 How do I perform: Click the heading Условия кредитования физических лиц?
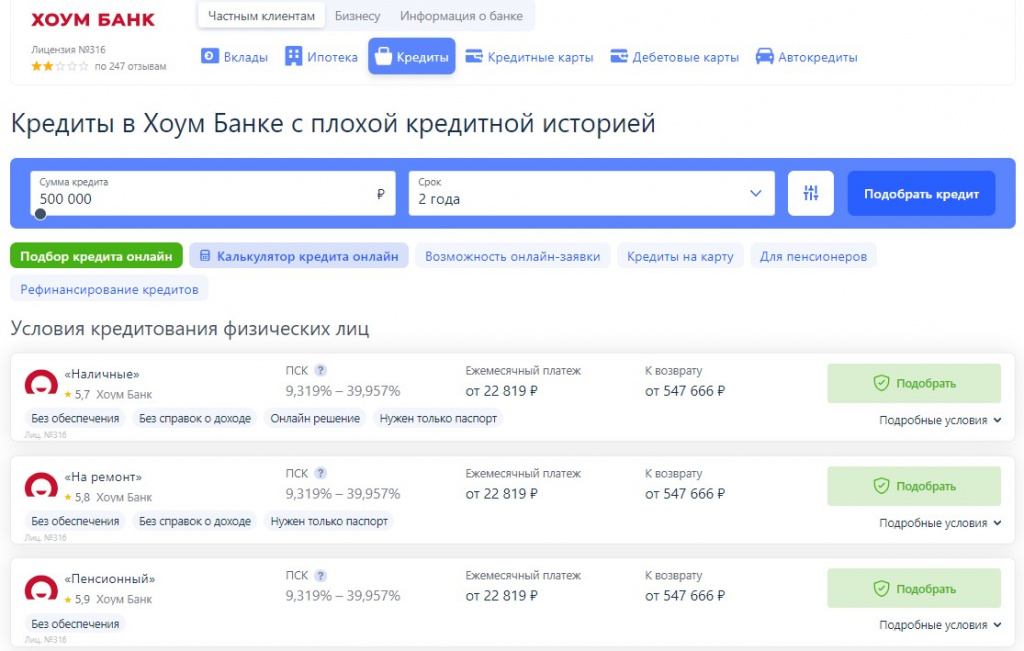coord(190,328)
